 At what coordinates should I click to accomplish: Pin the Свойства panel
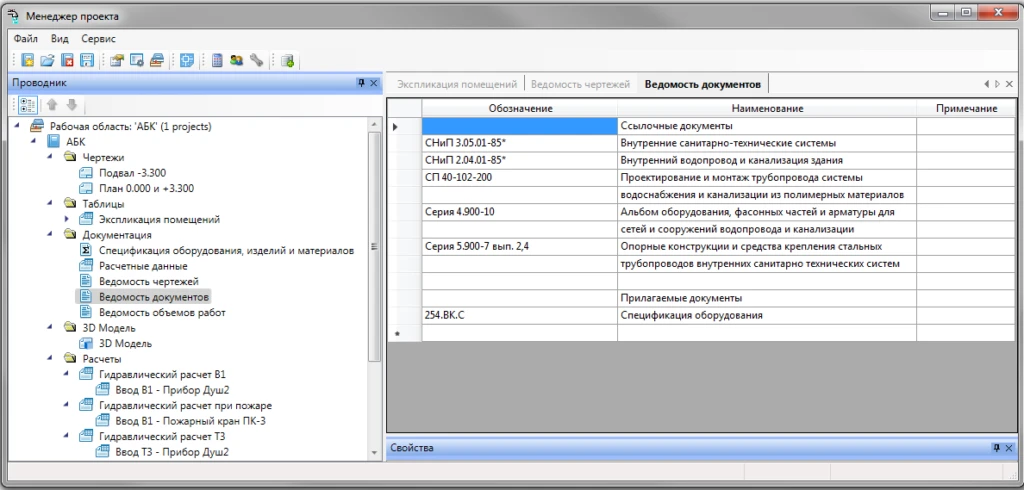pyautogui.click(x=996, y=448)
